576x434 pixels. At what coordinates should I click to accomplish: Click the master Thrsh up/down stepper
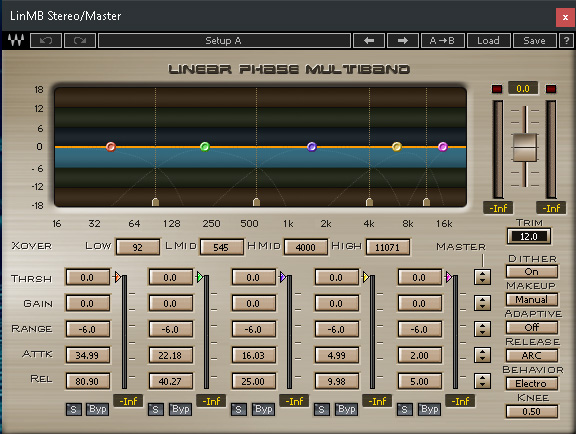[482, 277]
